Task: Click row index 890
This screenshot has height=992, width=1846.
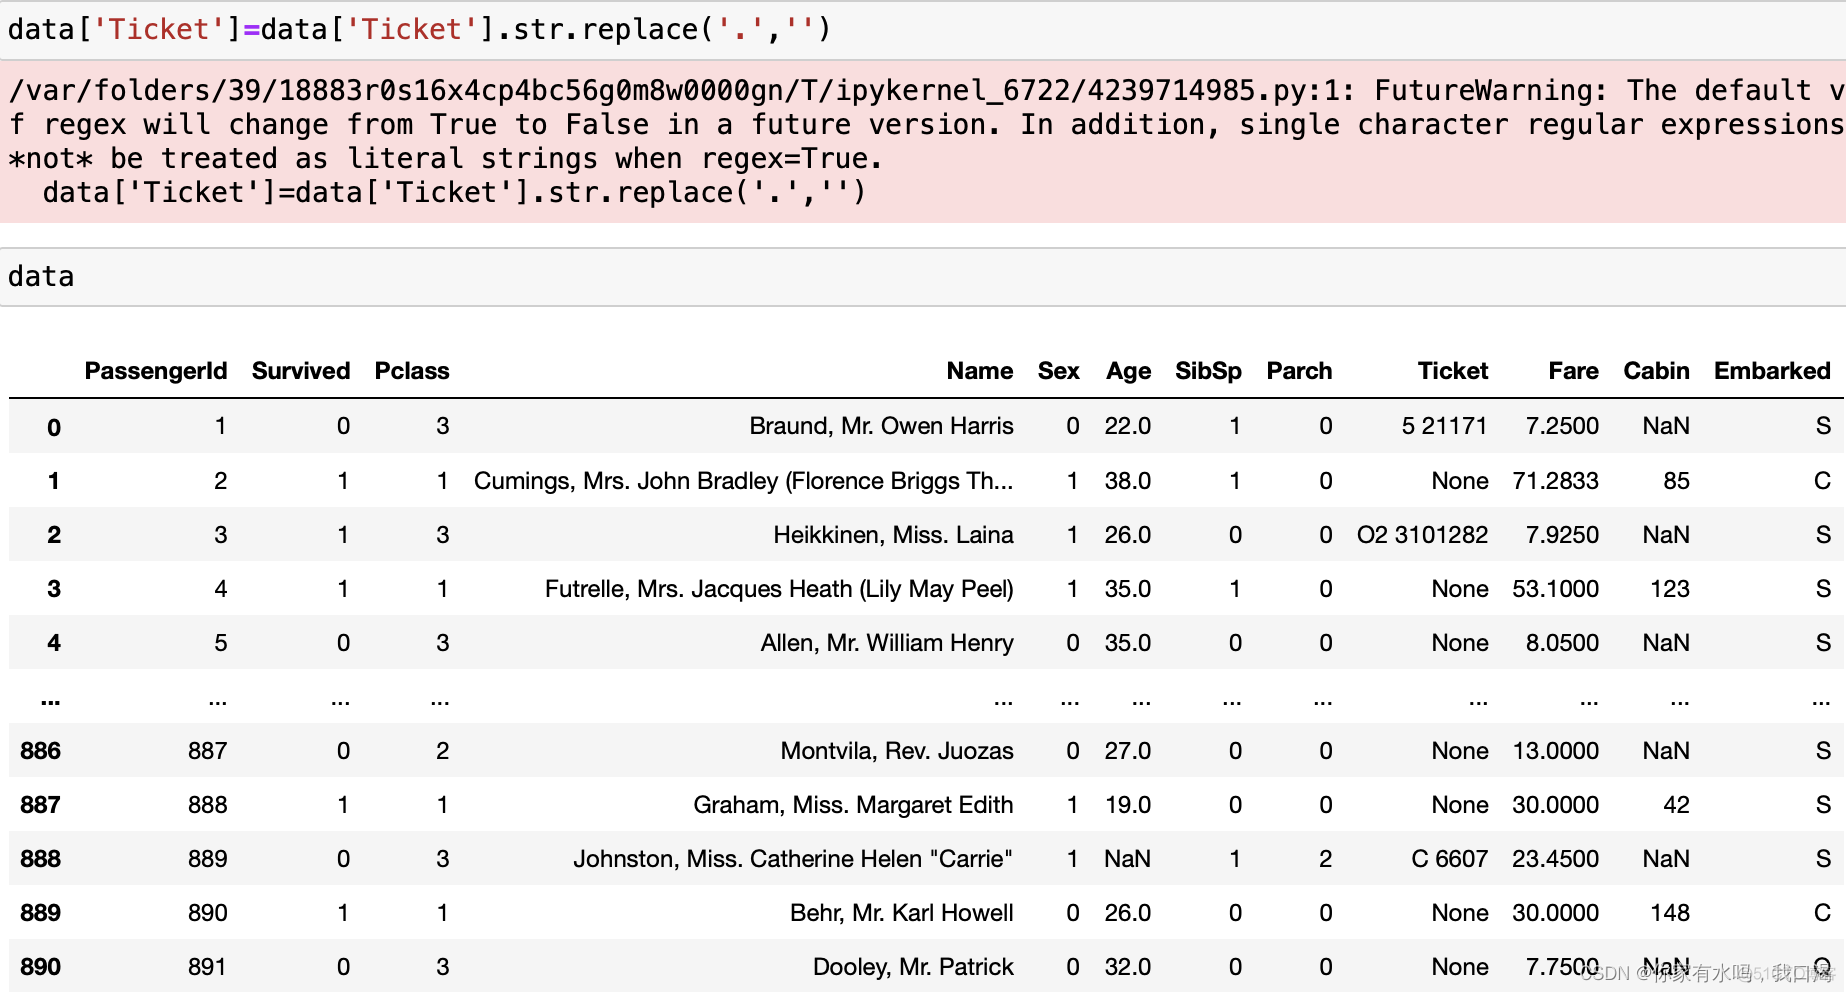Action: [x=40, y=967]
